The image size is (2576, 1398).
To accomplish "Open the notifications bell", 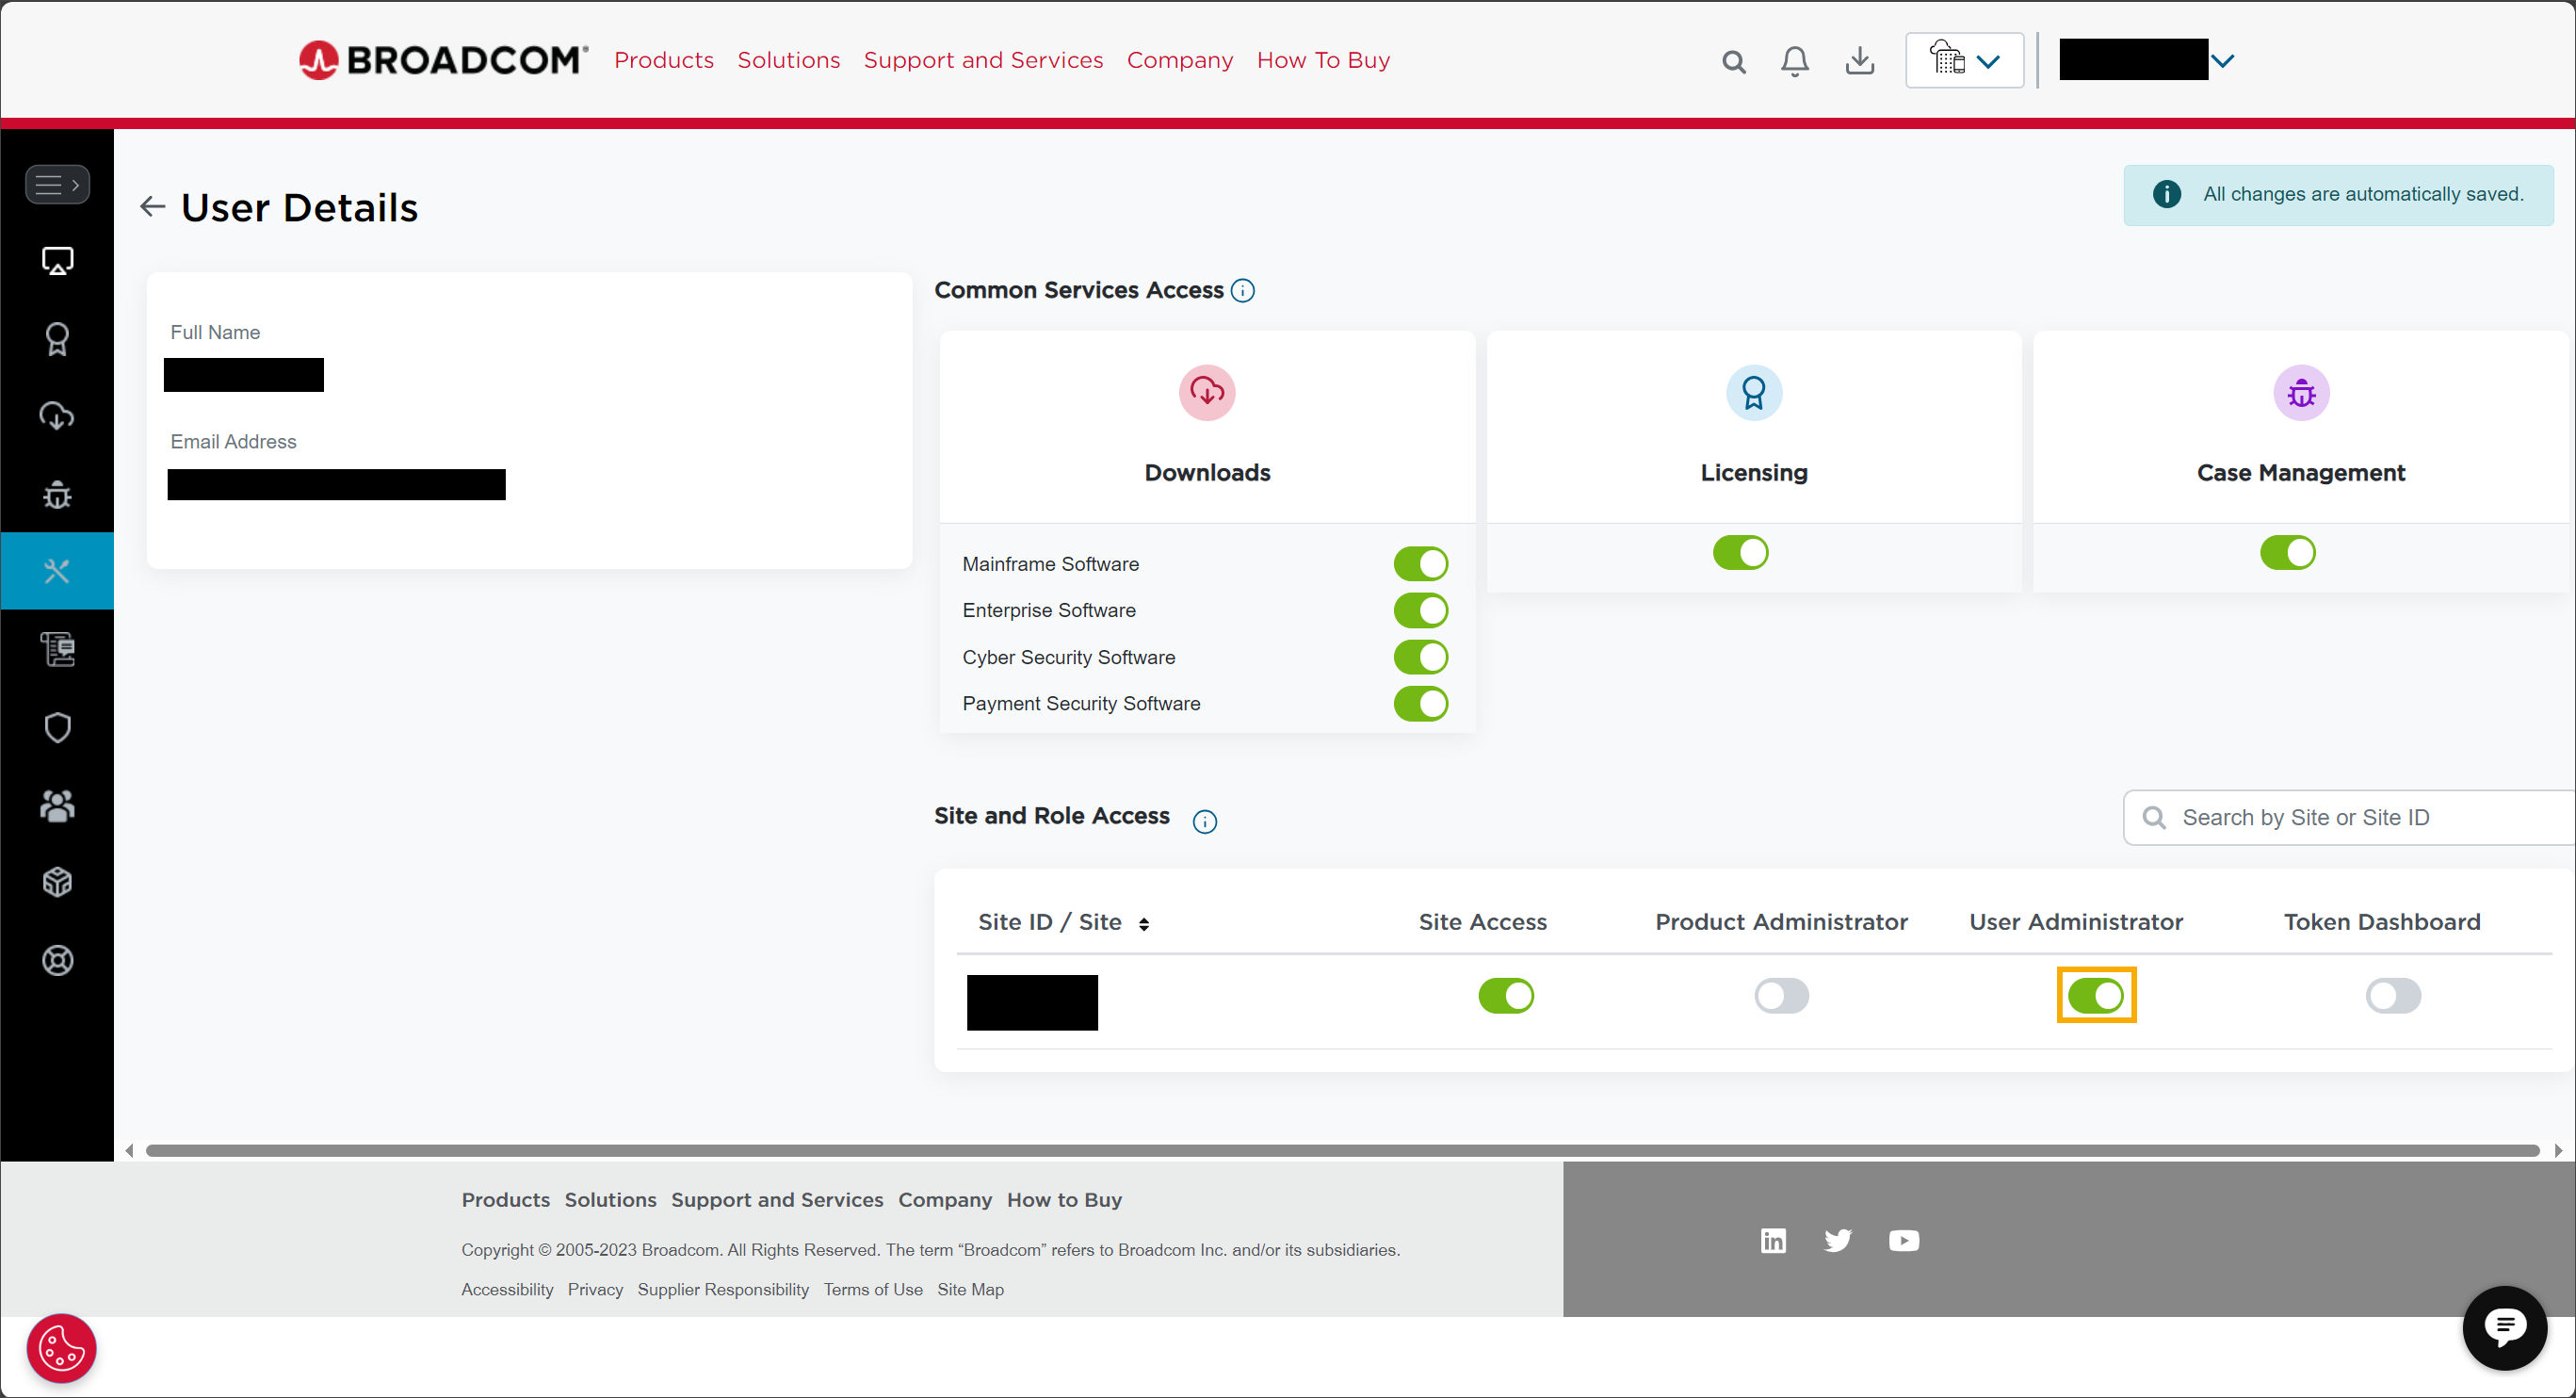I will [1794, 61].
